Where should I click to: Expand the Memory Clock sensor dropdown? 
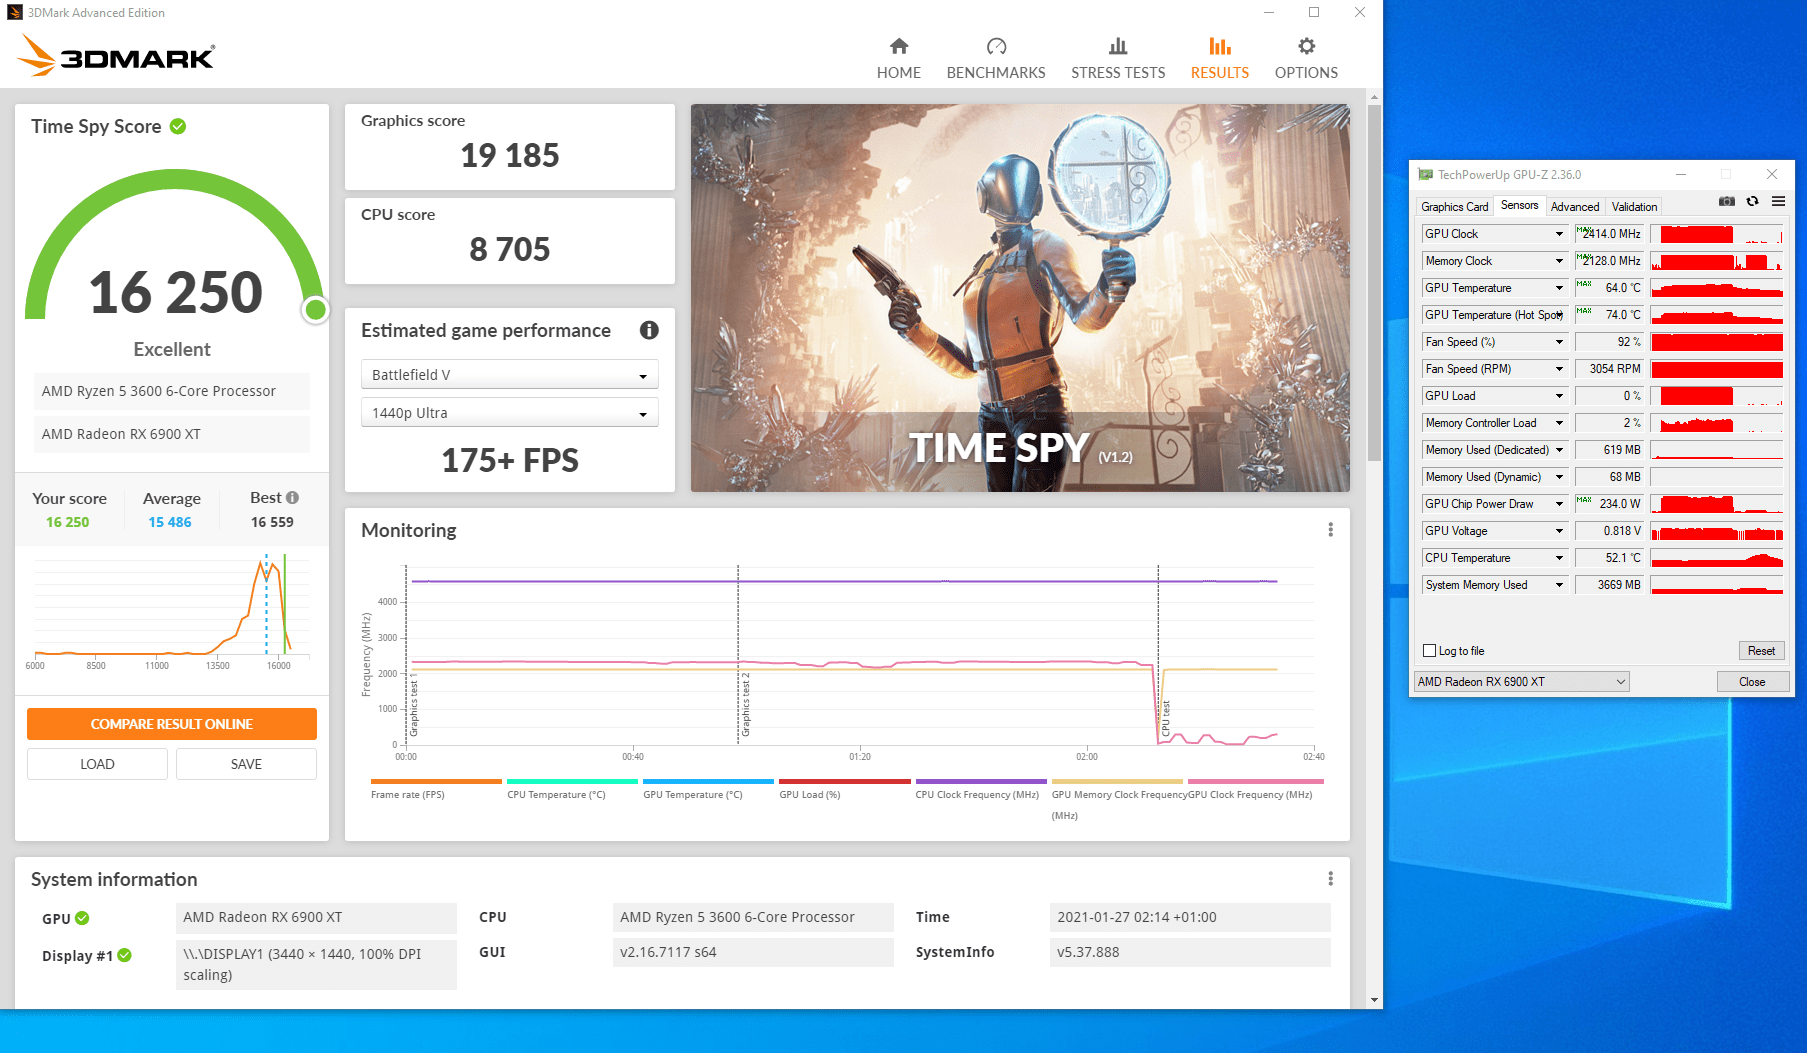1559,261
